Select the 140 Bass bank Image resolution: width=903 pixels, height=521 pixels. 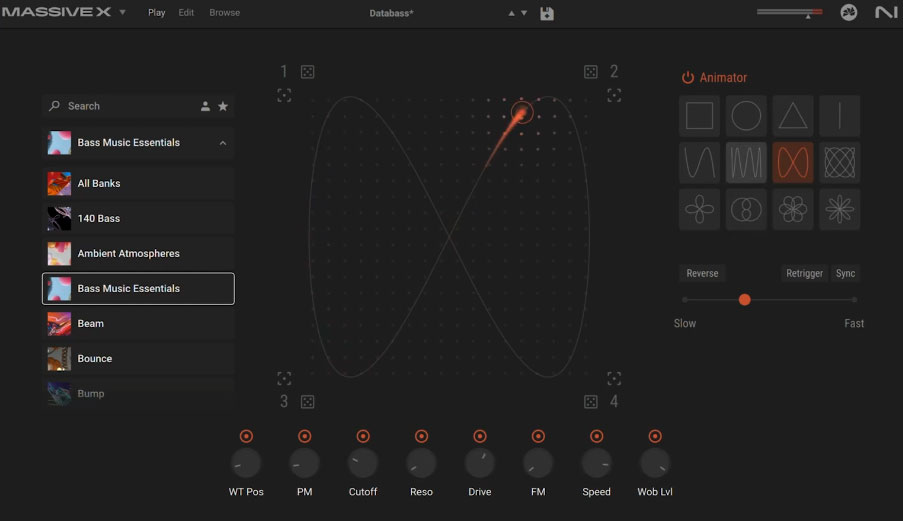coord(138,219)
